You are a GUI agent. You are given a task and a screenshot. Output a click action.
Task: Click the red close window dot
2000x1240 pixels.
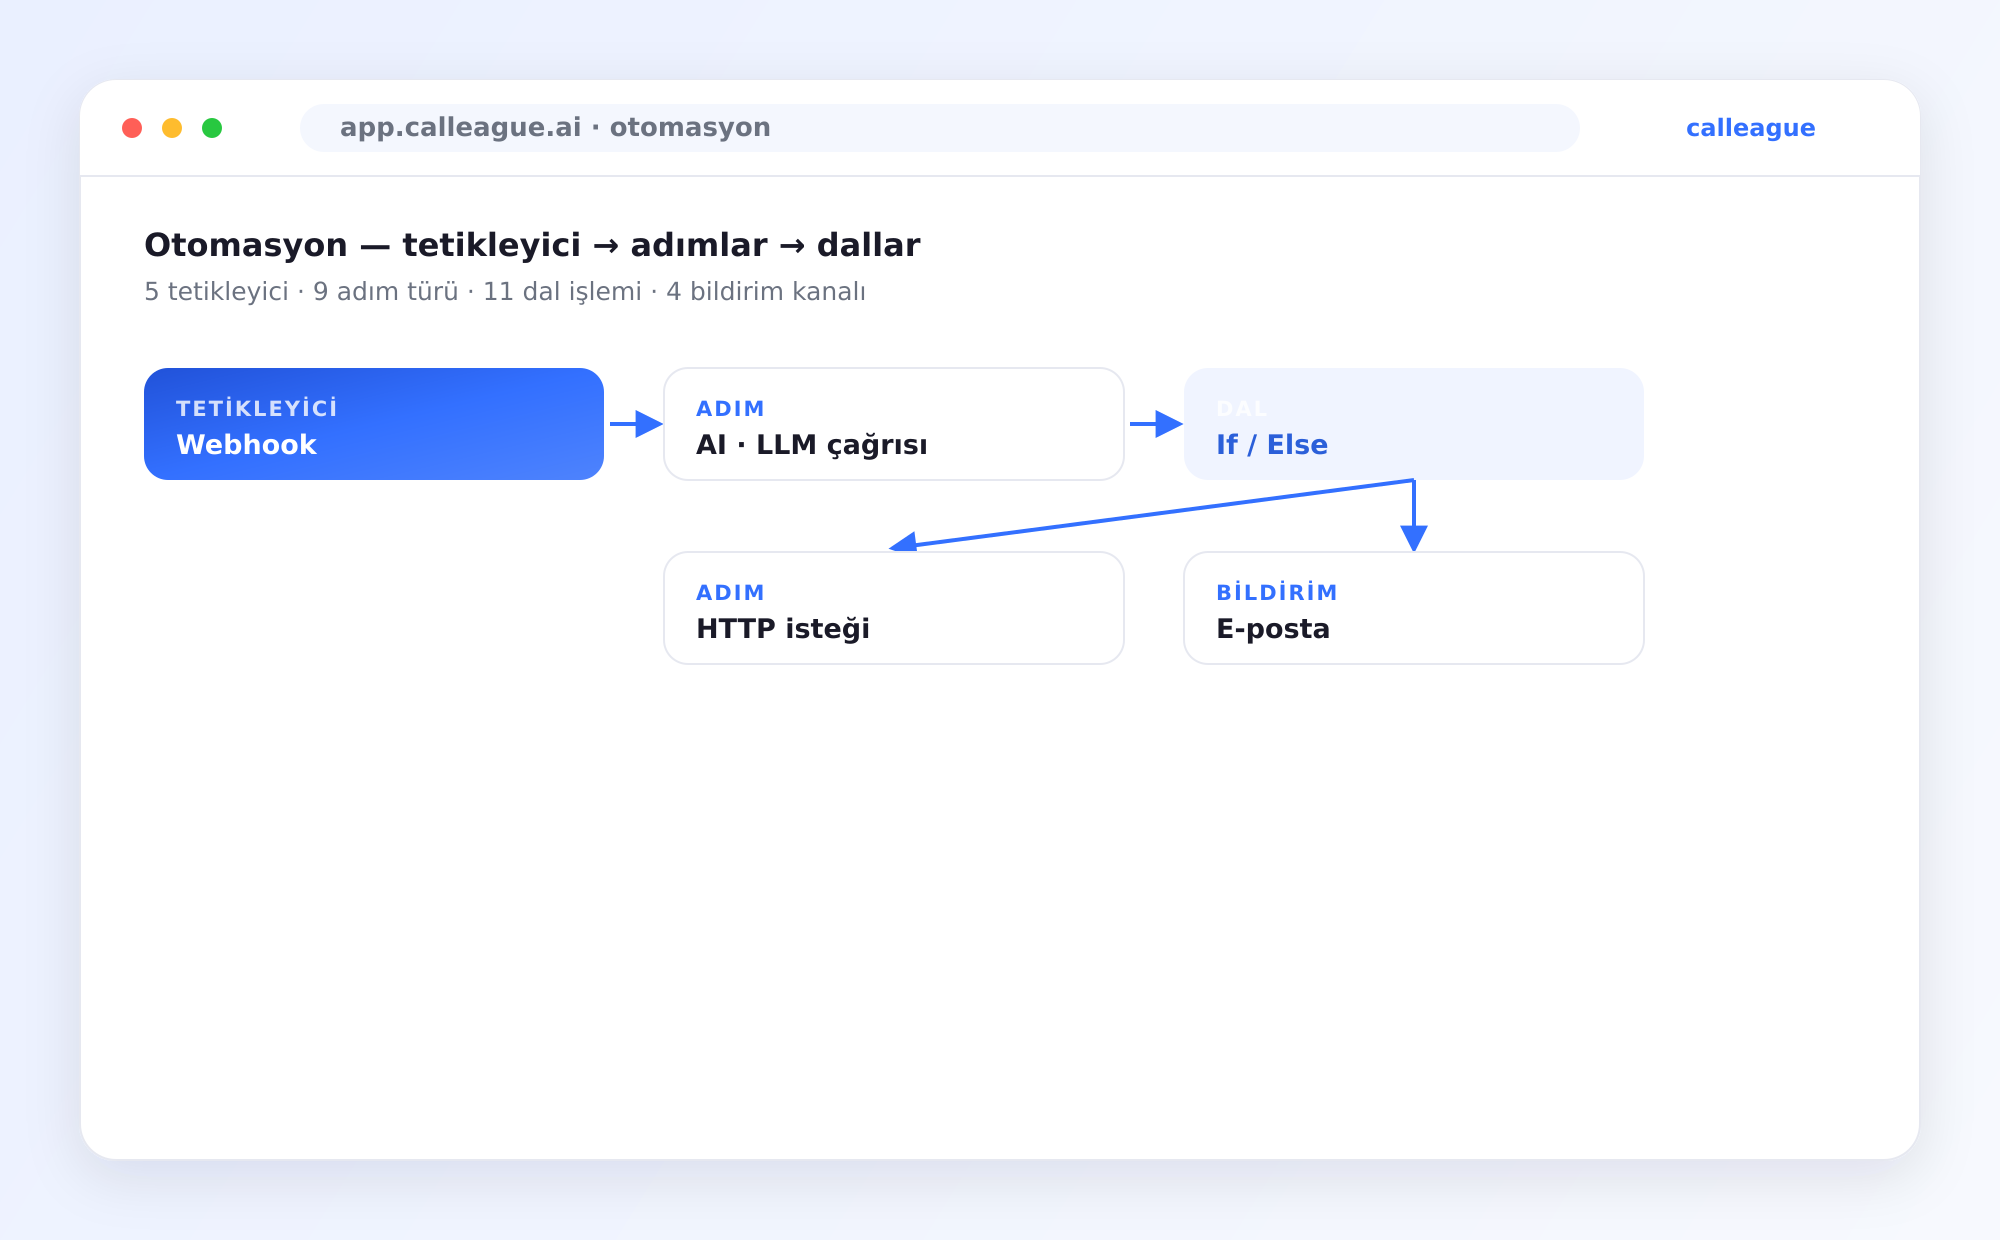pos(132,128)
